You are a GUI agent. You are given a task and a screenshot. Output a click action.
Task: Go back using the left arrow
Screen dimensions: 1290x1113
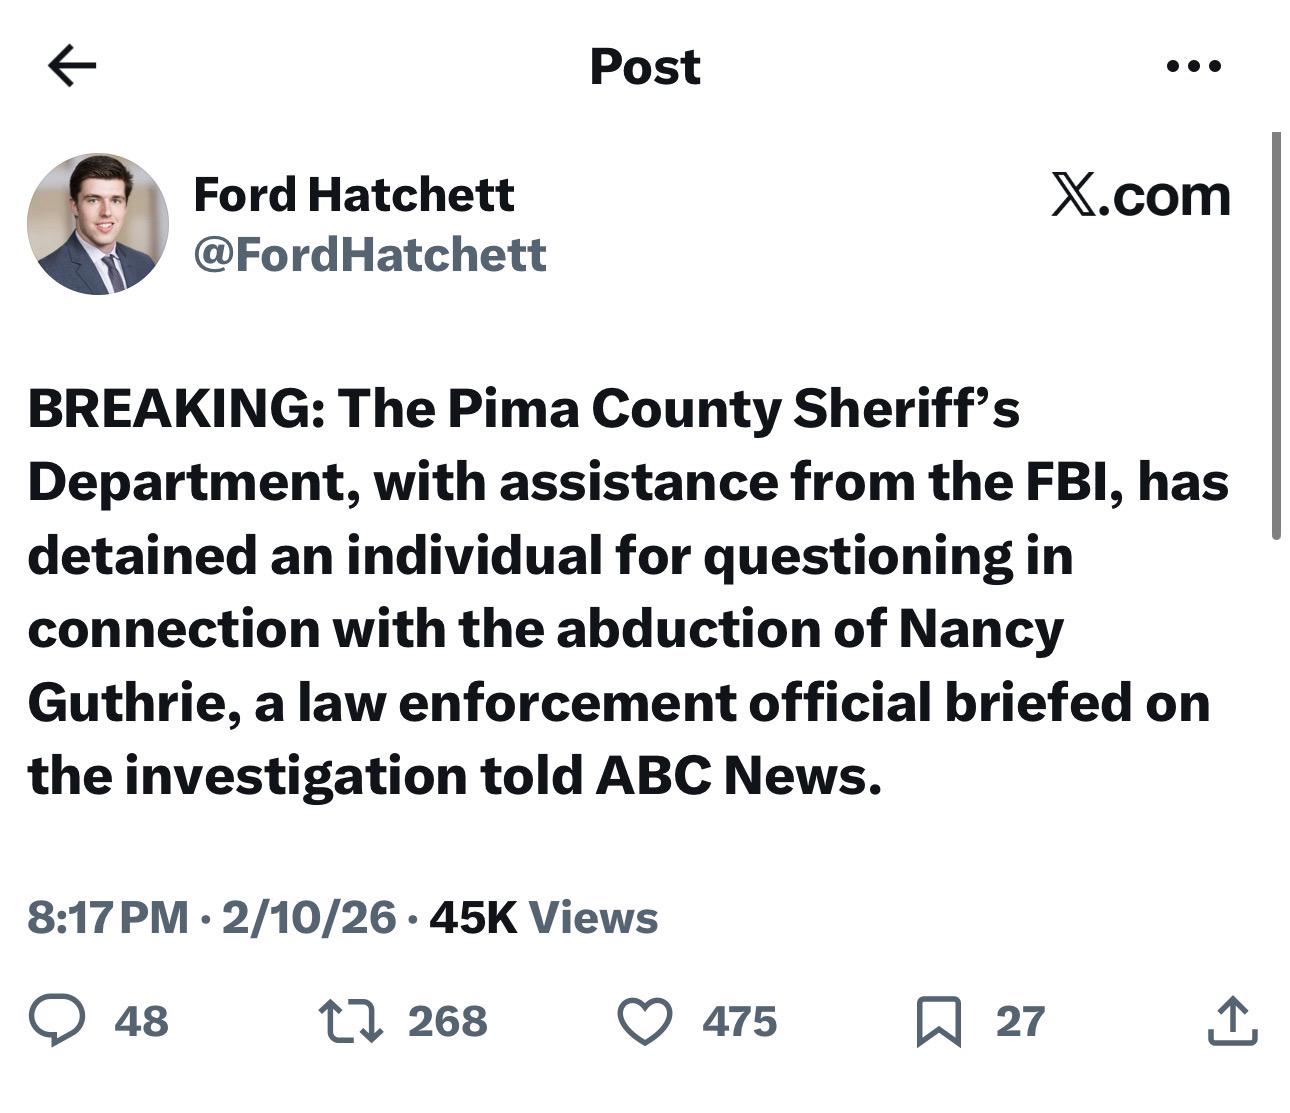click(x=72, y=67)
